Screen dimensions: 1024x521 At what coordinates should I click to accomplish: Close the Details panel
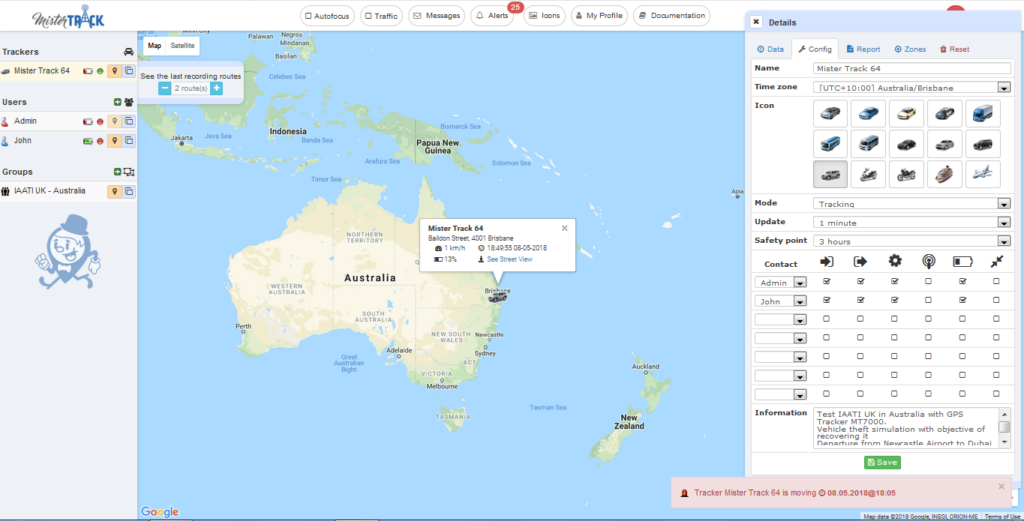point(756,22)
